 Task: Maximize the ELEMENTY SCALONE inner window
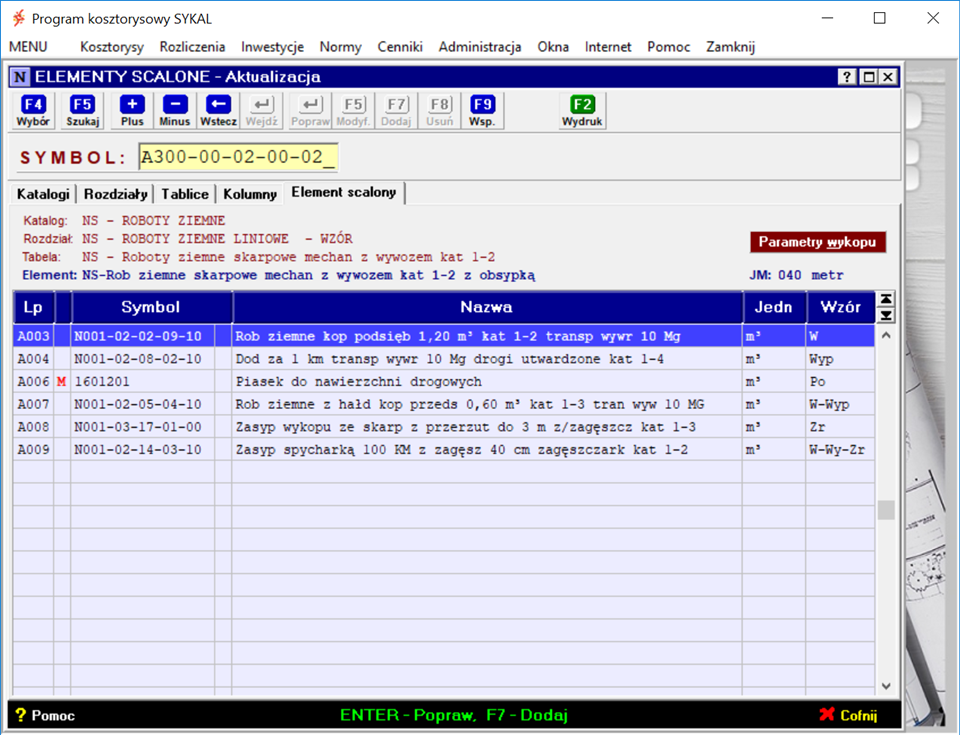868,77
